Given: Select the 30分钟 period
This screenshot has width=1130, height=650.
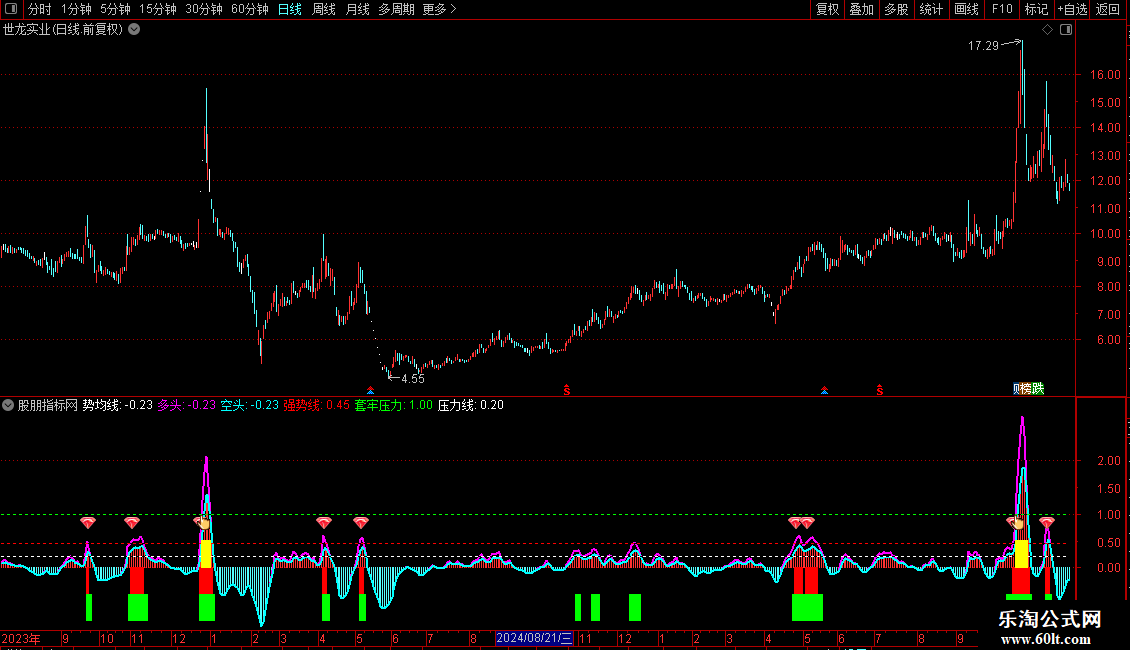Looking at the screenshot, I should tap(203, 9).
